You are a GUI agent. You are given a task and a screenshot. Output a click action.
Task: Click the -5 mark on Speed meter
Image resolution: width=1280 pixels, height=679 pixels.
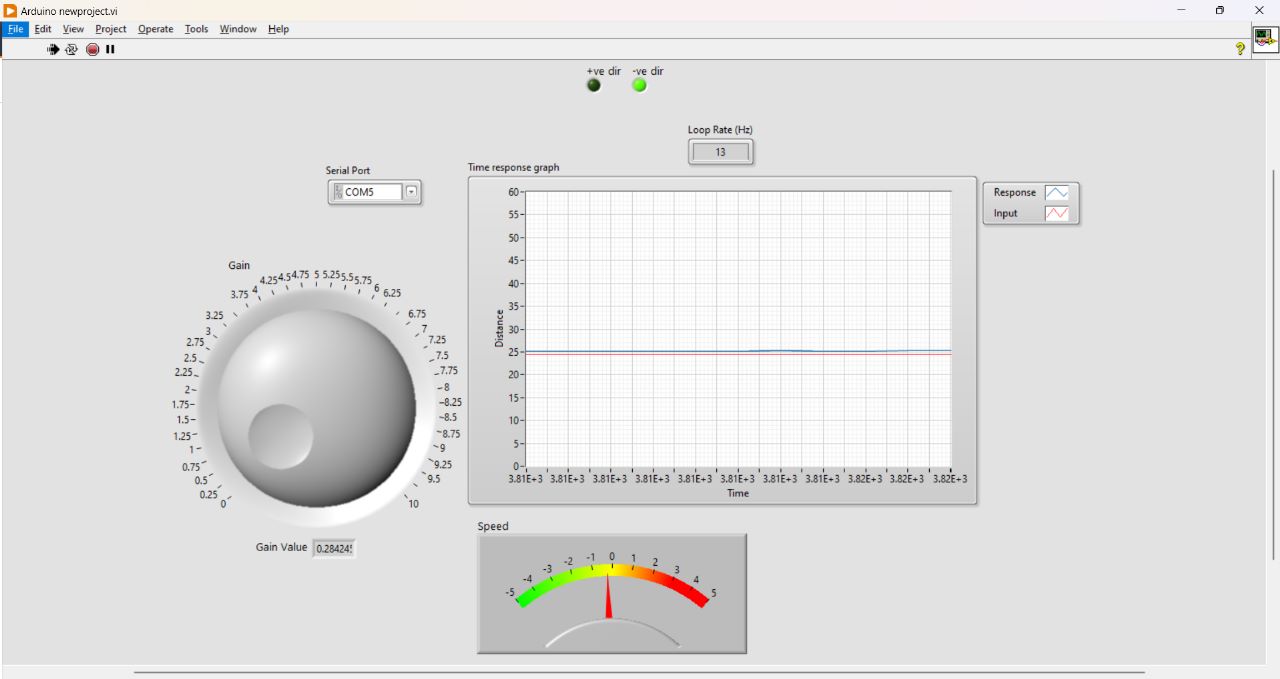(x=510, y=593)
